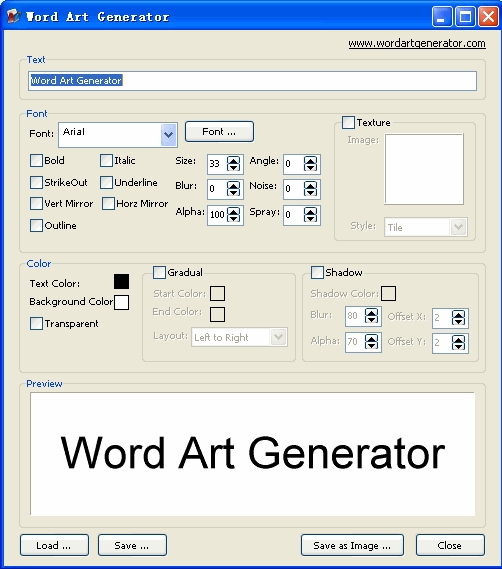The image size is (502, 569).
Task: Decrease Angle value with down arrow
Action: click(x=310, y=168)
